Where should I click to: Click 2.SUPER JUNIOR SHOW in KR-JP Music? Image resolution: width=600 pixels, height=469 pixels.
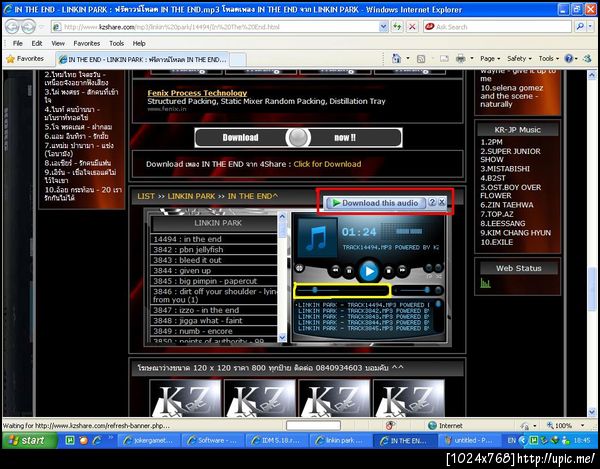pos(510,155)
